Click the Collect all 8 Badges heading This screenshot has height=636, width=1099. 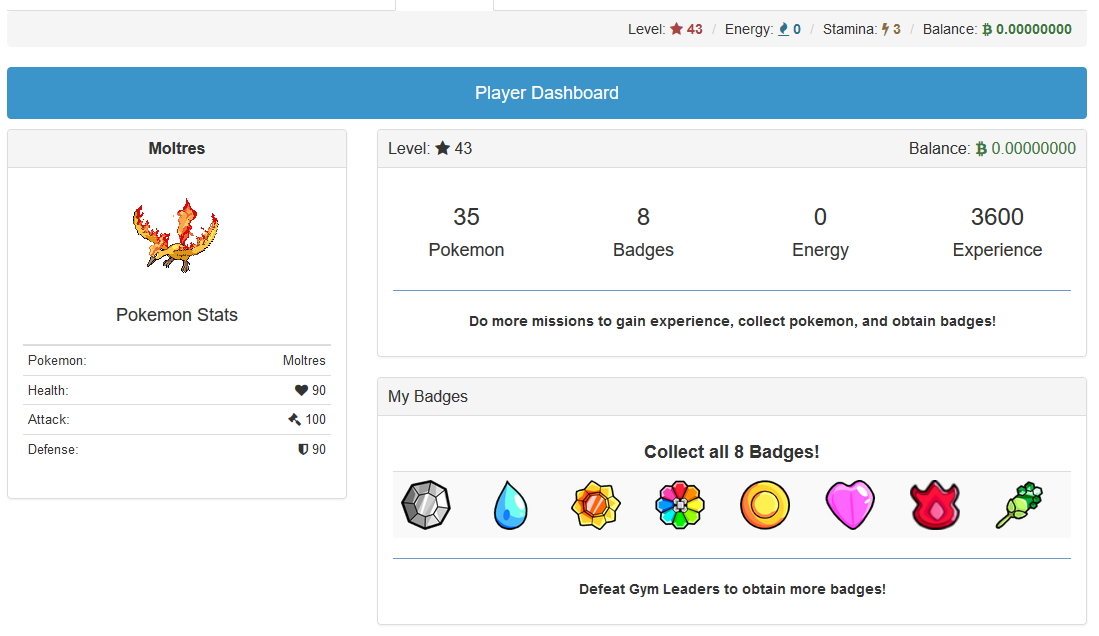pos(732,452)
